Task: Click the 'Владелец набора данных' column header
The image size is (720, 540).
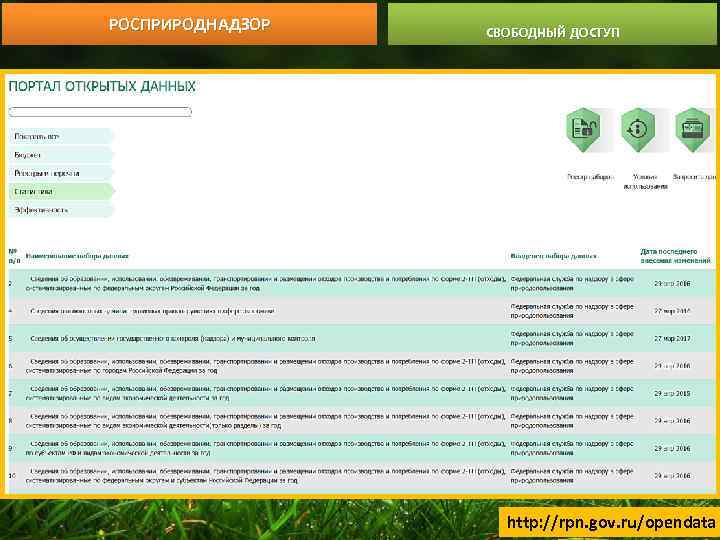Action: coord(553,256)
